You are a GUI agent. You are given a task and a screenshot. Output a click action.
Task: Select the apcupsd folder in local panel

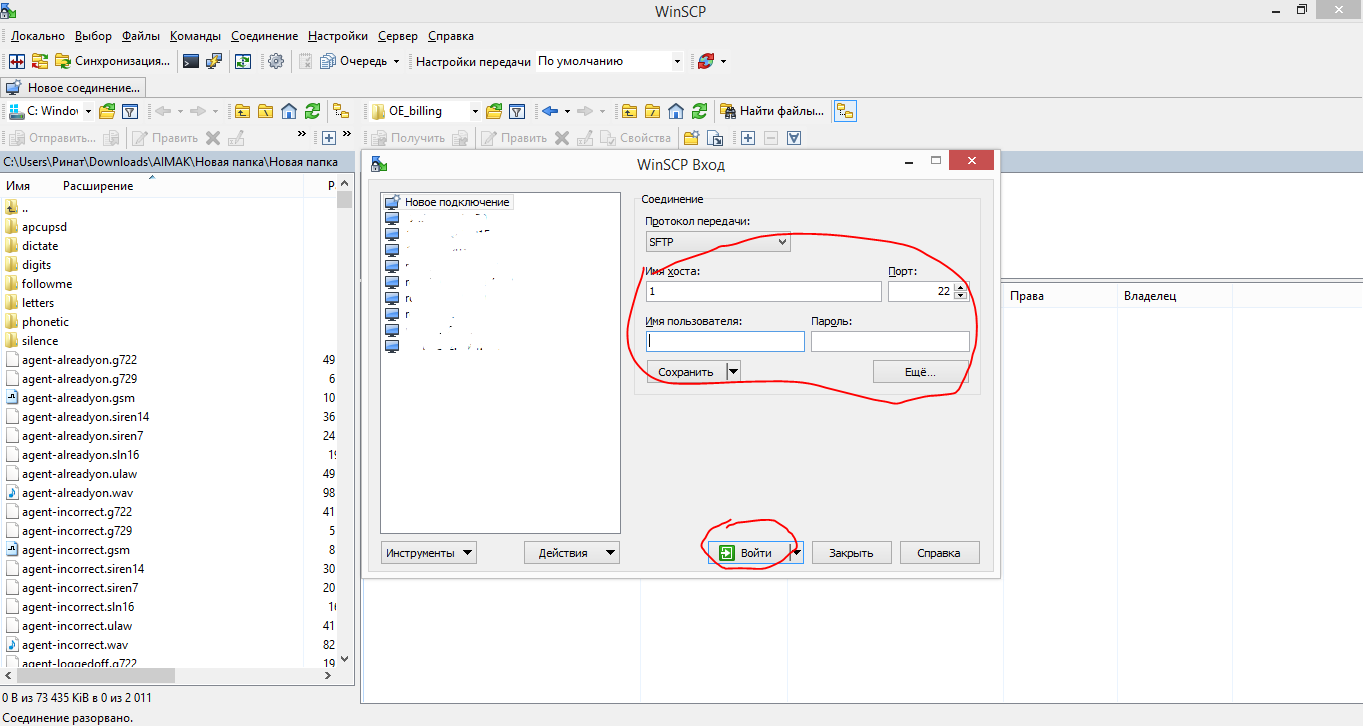pyautogui.click(x=44, y=227)
